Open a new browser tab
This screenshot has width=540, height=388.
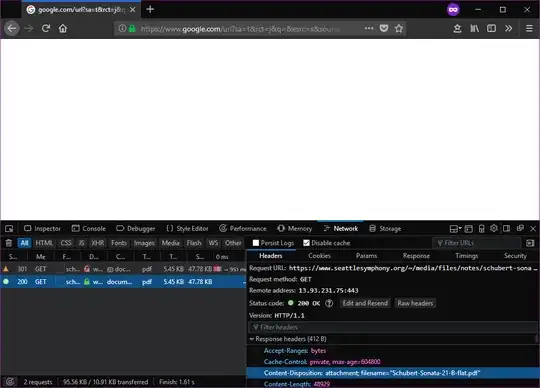point(150,9)
